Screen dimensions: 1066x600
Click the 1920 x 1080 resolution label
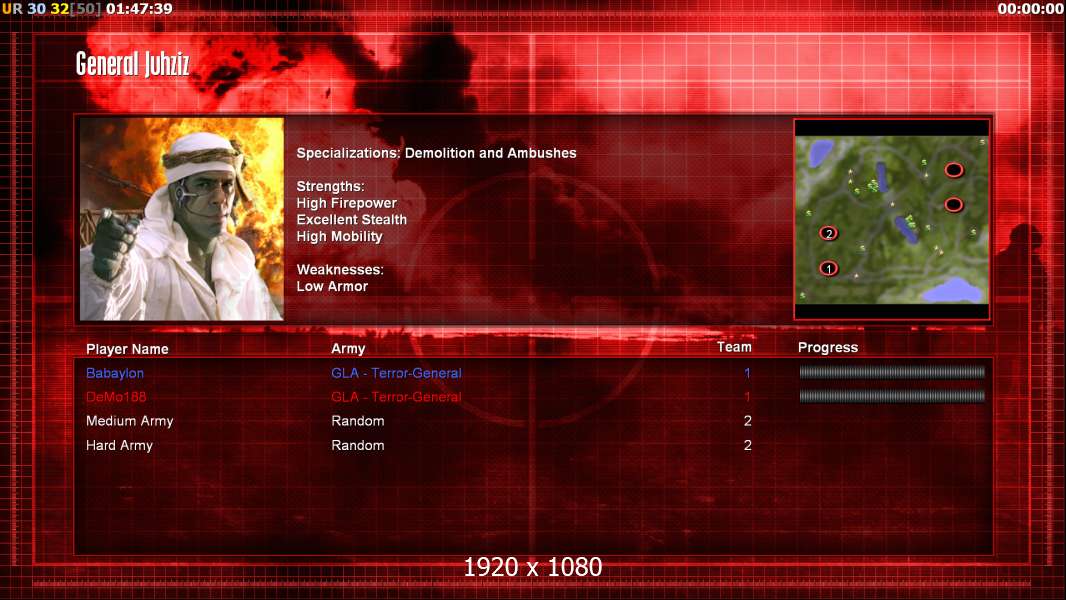tap(533, 567)
